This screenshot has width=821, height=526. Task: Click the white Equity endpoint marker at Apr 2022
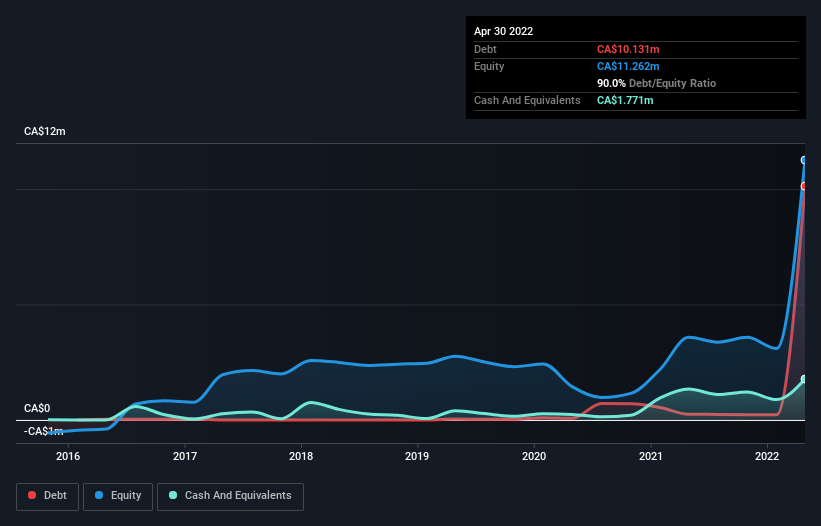pos(804,160)
